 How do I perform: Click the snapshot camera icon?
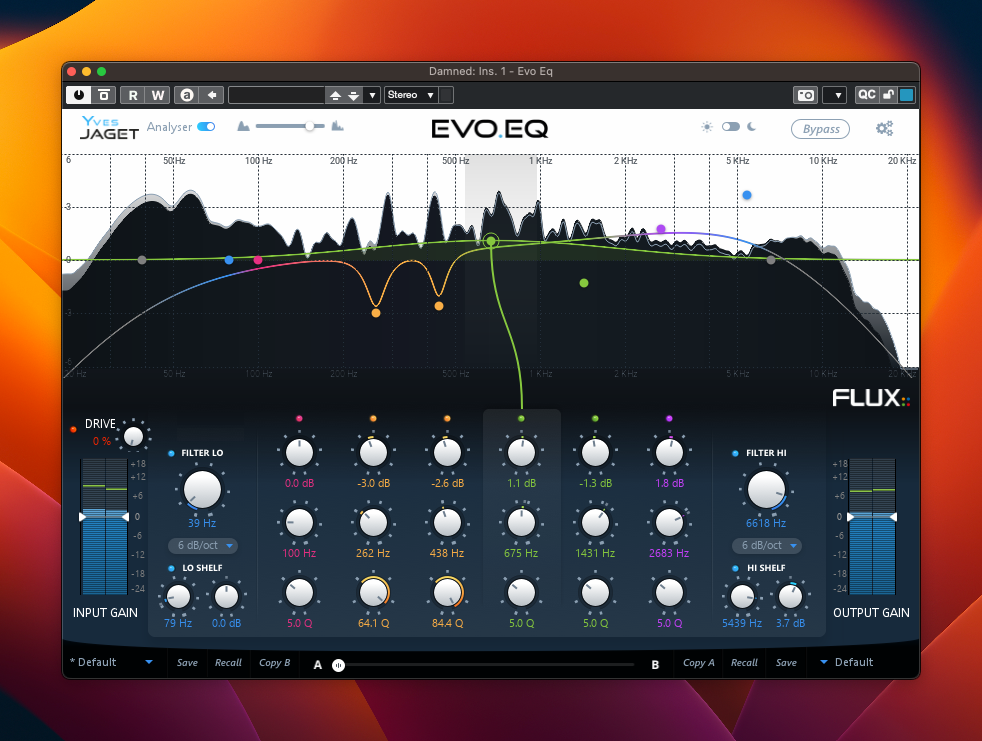click(x=805, y=95)
